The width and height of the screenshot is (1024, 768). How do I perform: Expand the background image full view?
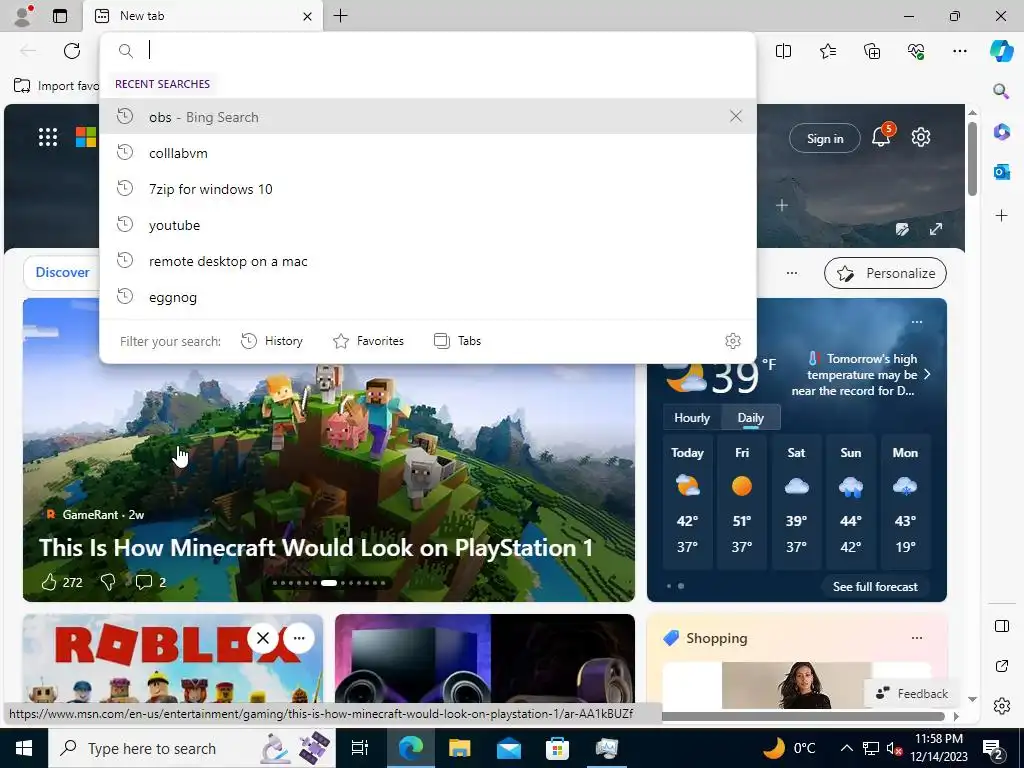[x=936, y=229]
